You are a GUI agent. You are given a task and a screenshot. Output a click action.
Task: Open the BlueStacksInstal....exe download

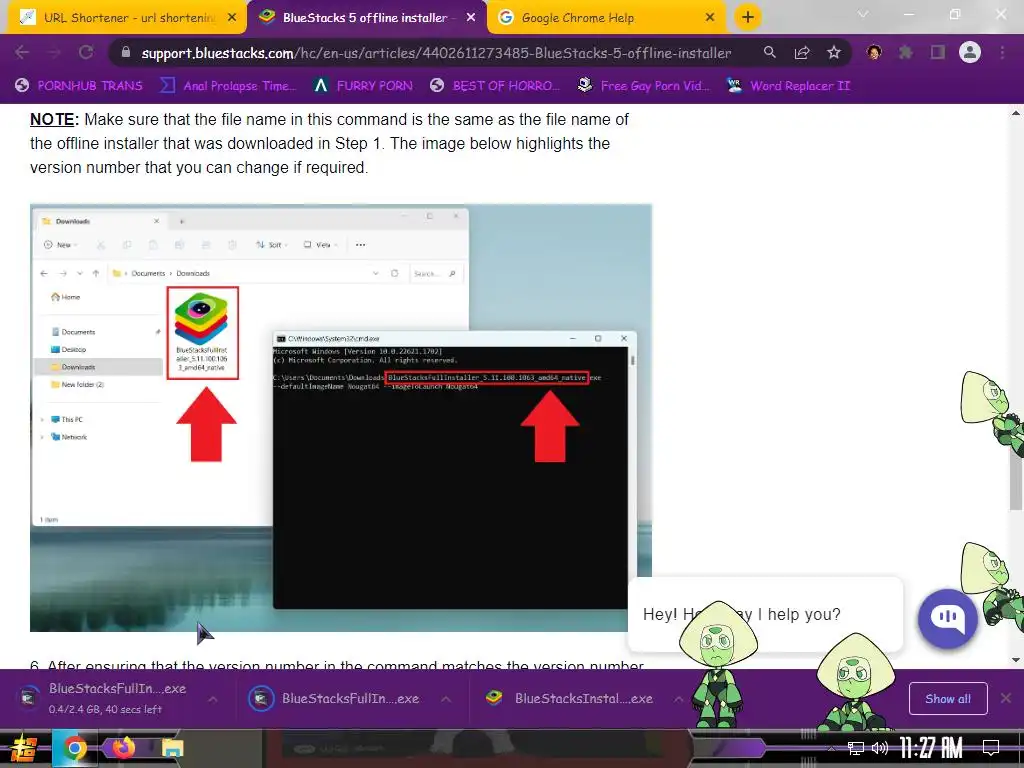point(569,698)
